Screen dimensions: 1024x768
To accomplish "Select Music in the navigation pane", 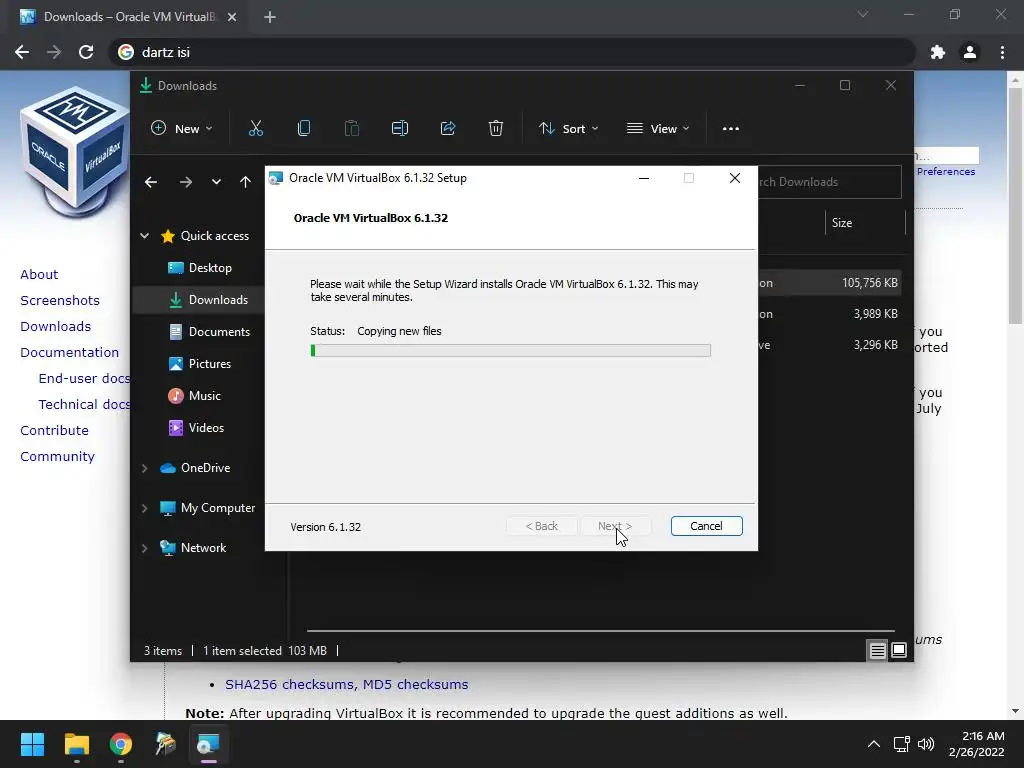I will (x=195, y=396).
